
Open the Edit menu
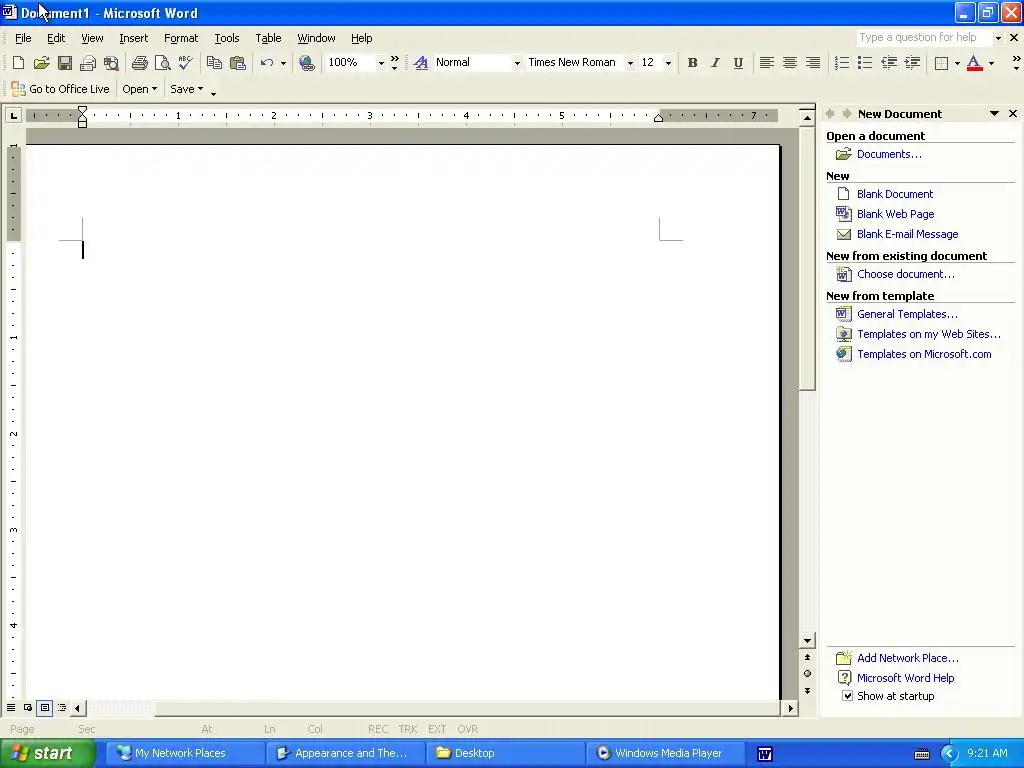point(56,38)
